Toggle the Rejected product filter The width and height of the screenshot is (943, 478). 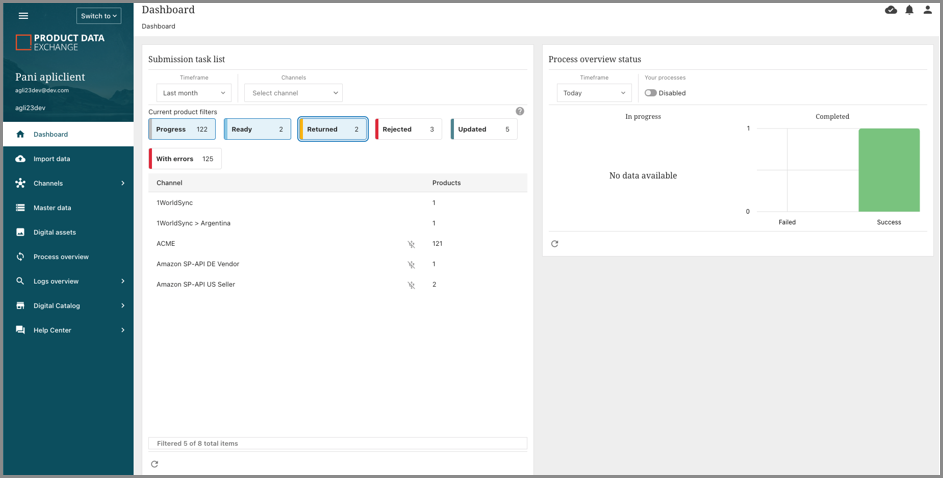point(408,129)
